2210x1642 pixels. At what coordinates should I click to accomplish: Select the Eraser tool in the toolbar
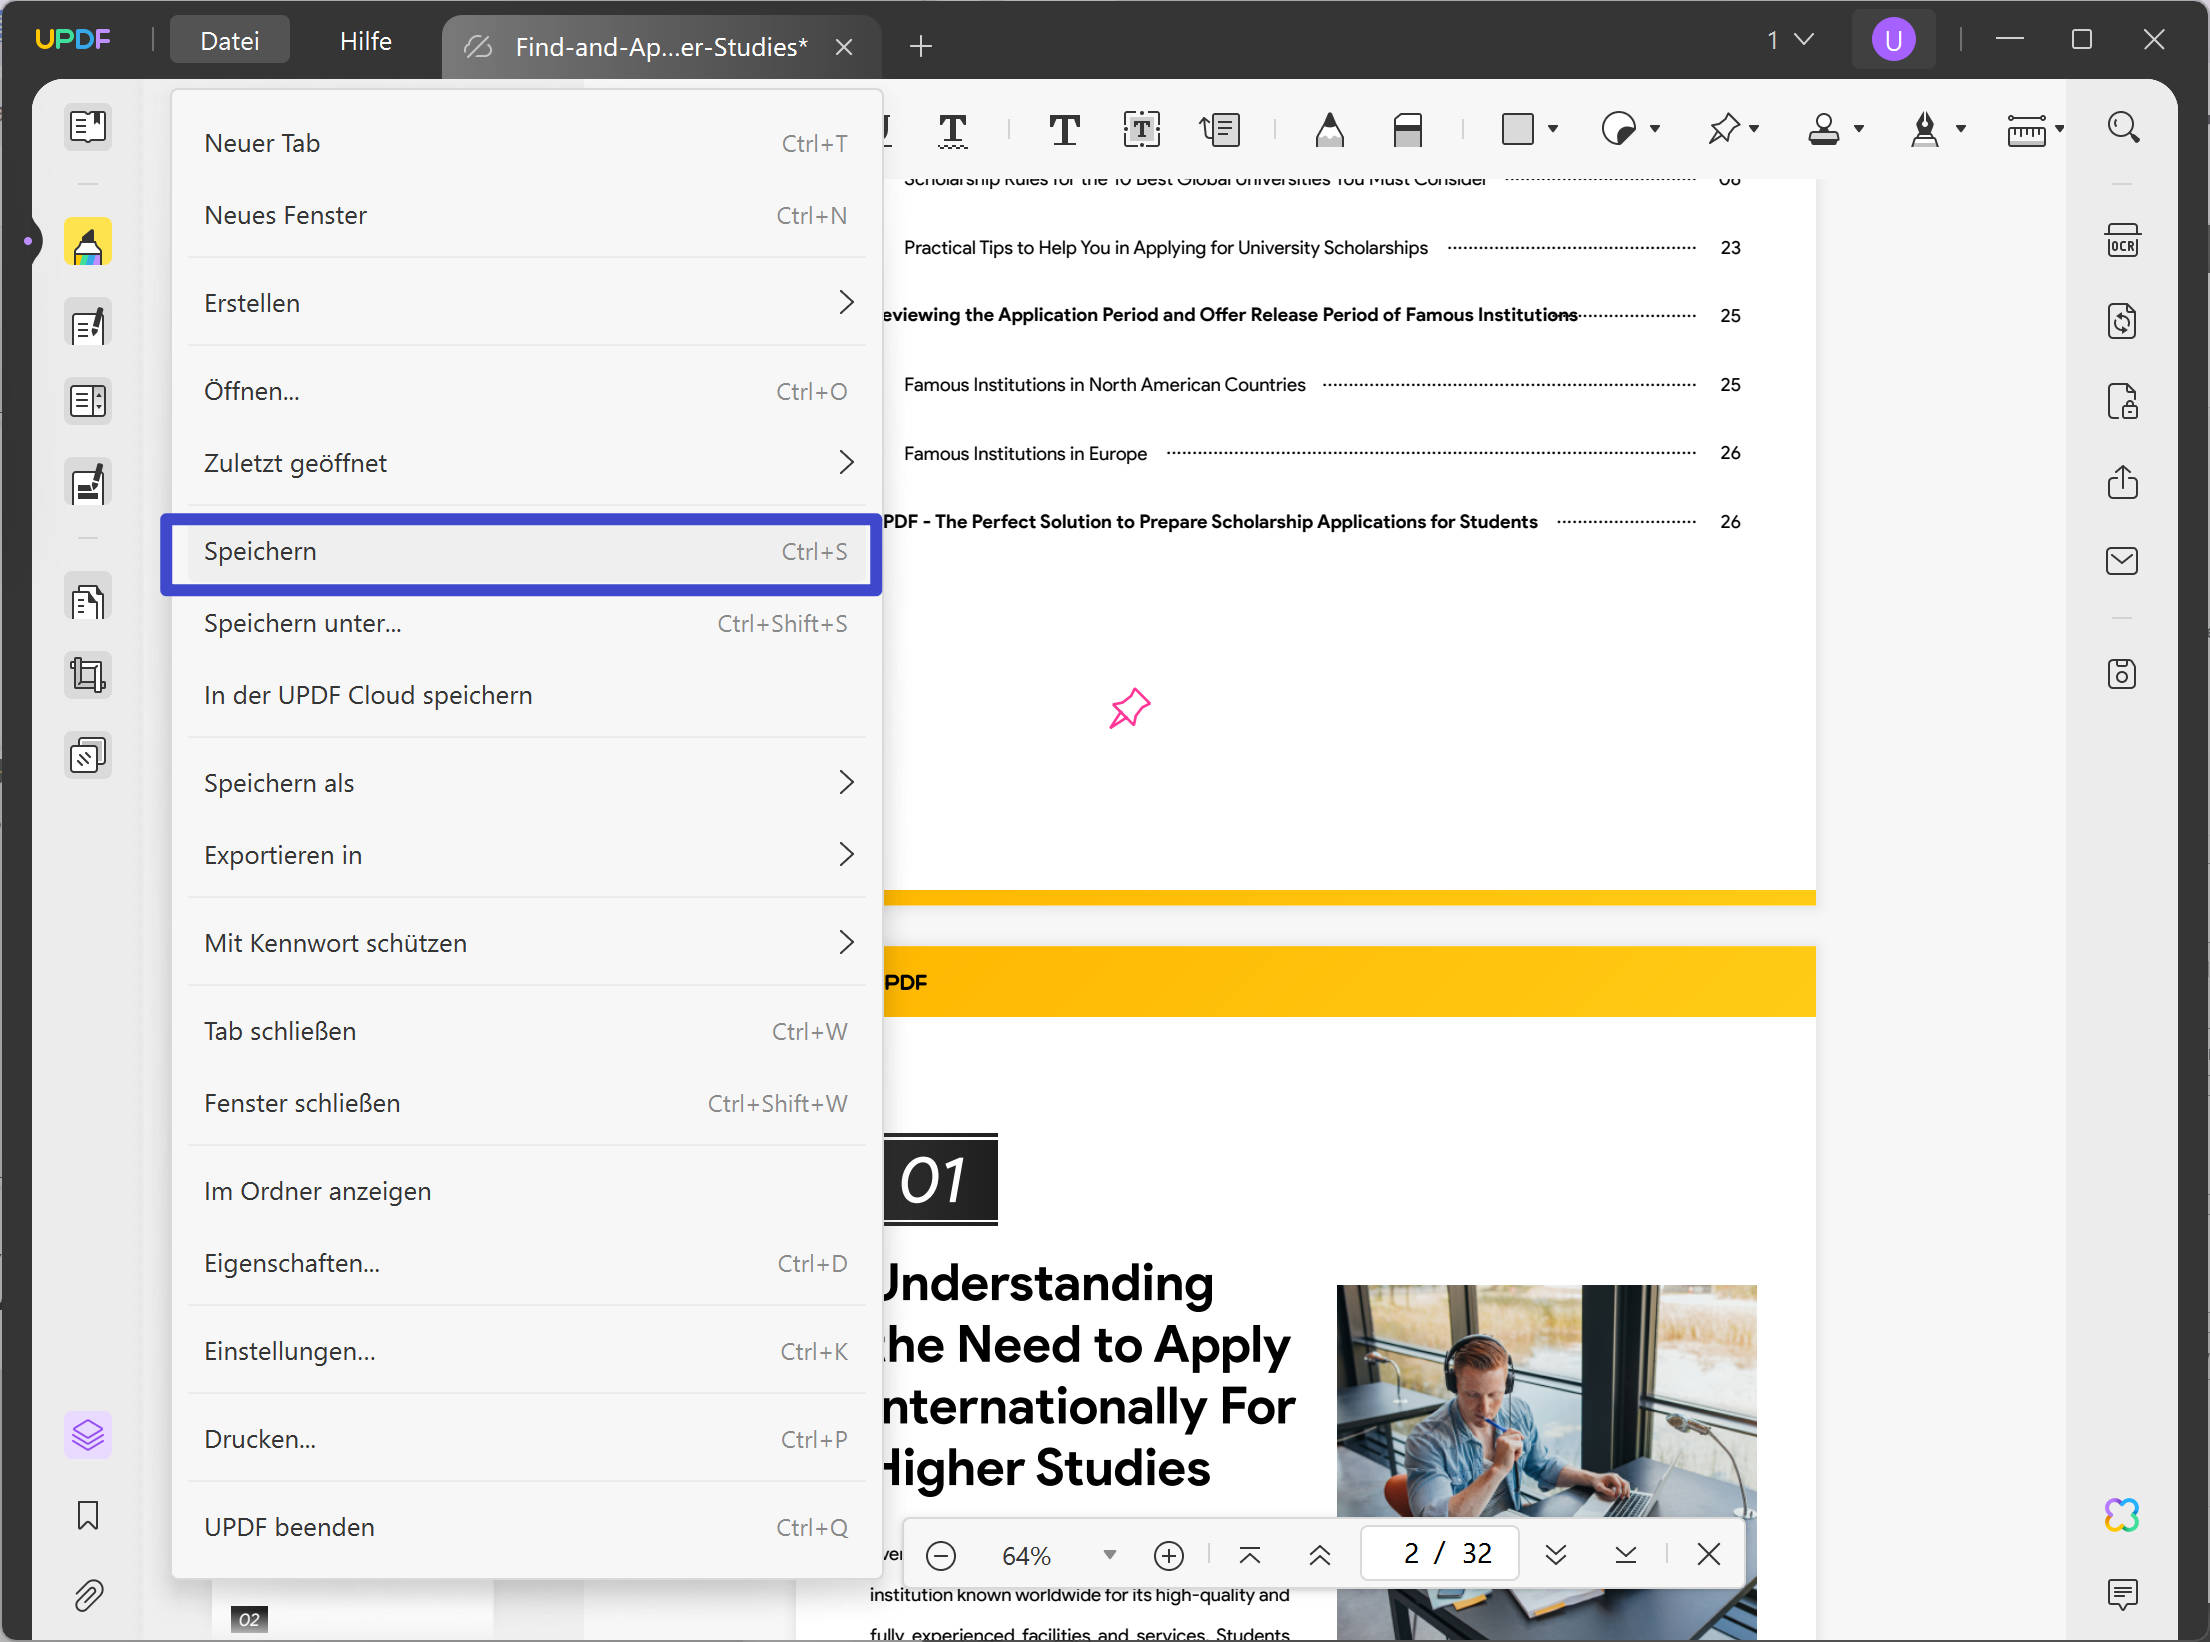click(x=1408, y=130)
